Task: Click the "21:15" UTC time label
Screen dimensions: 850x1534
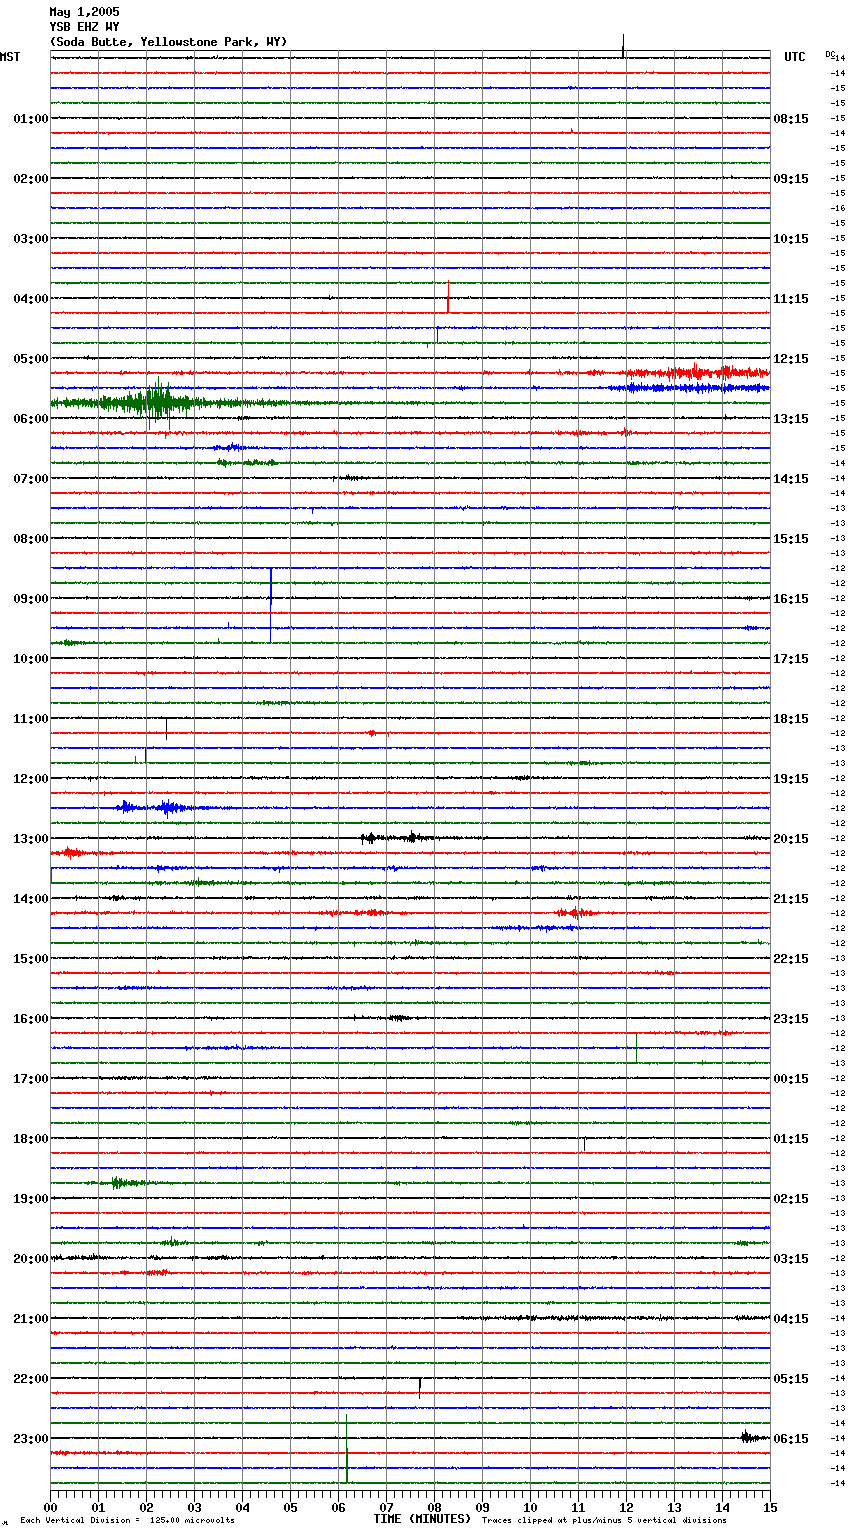Action: click(791, 899)
